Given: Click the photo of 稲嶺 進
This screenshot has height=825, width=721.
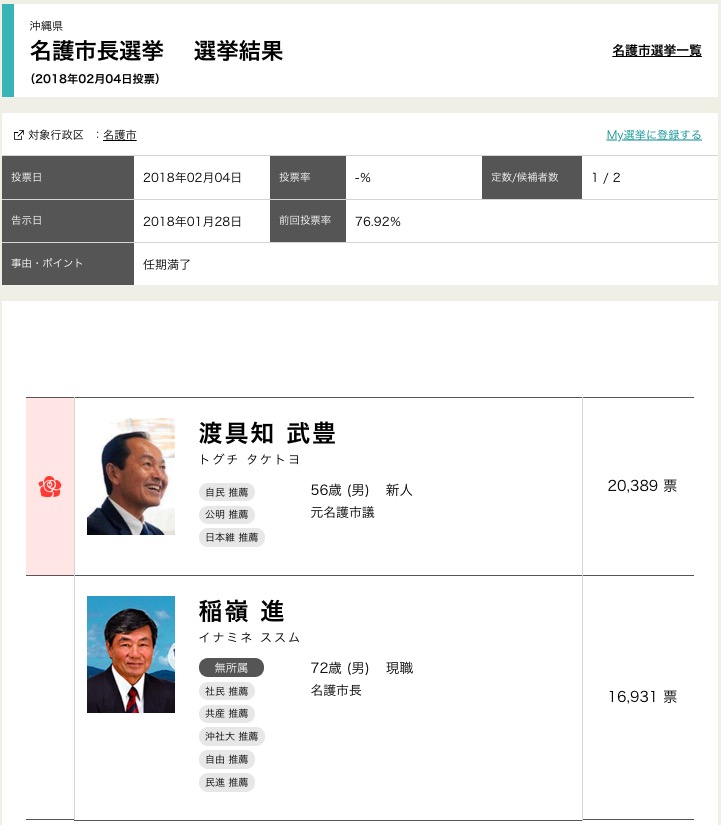Looking at the screenshot, I should coord(131,654).
